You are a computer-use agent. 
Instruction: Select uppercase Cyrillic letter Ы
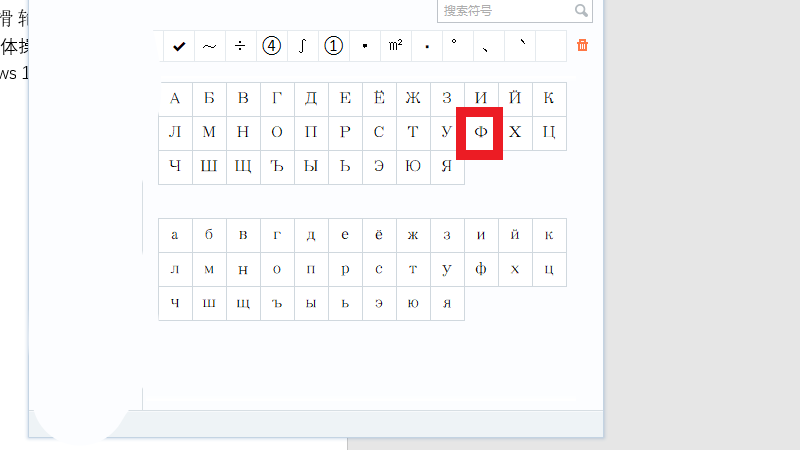(311, 167)
